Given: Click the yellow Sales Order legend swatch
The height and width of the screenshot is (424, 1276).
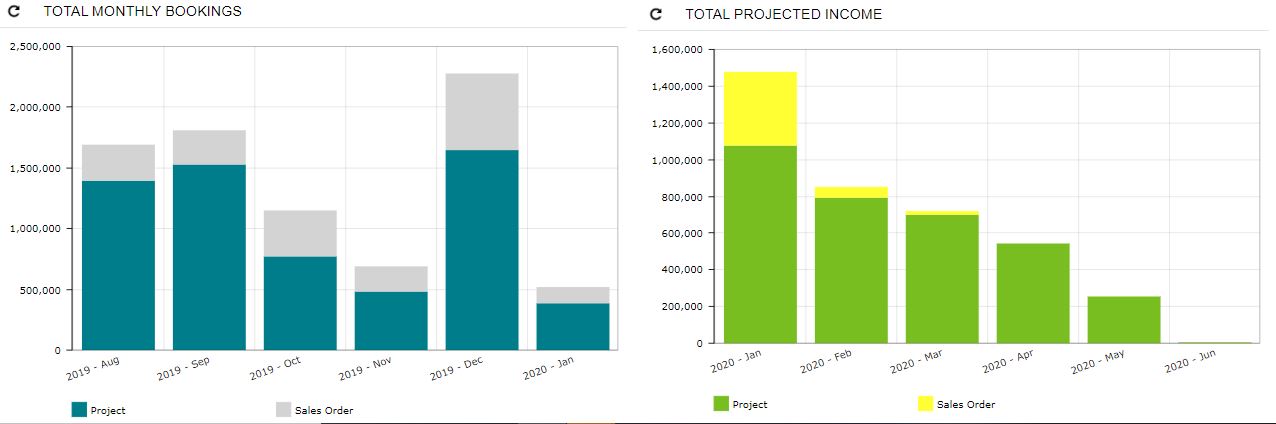Looking at the screenshot, I should 925,404.
